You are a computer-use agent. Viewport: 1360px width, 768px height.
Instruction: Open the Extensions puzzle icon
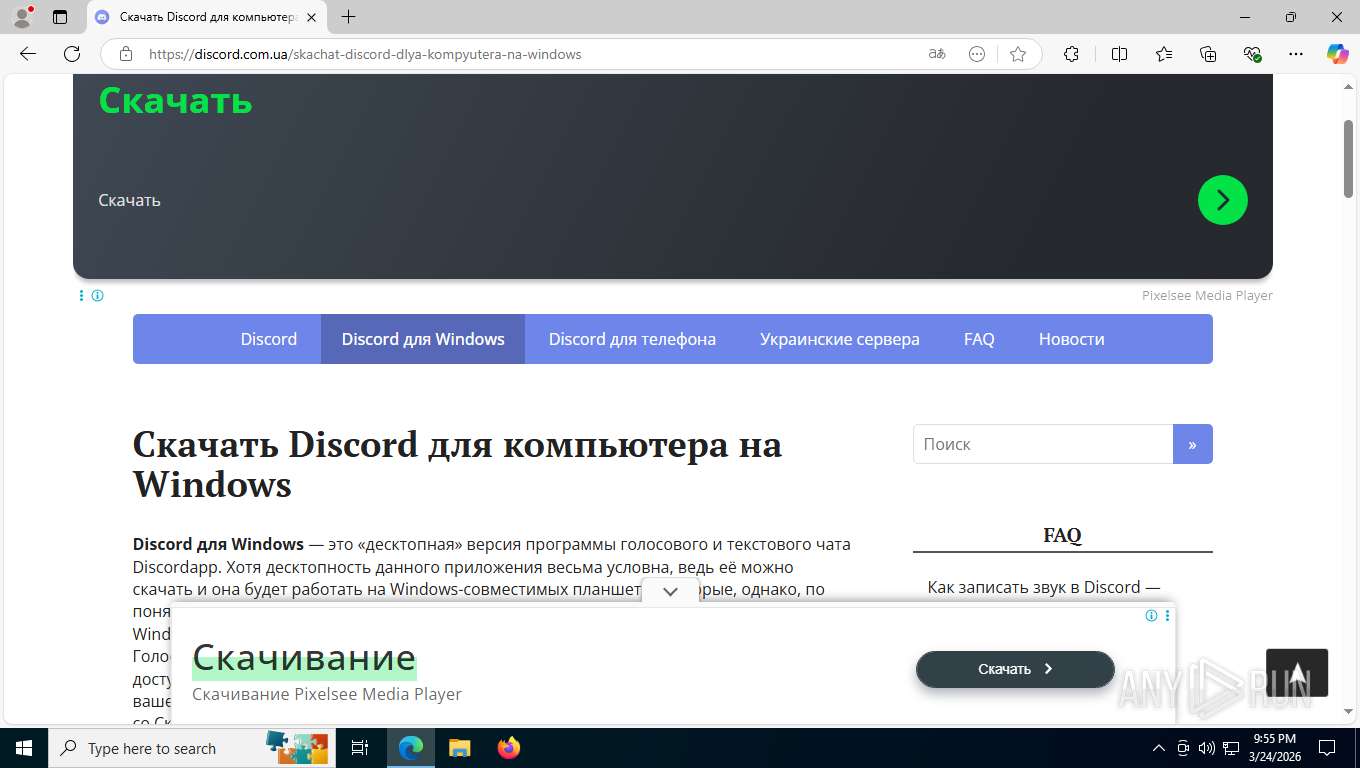[1071, 54]
